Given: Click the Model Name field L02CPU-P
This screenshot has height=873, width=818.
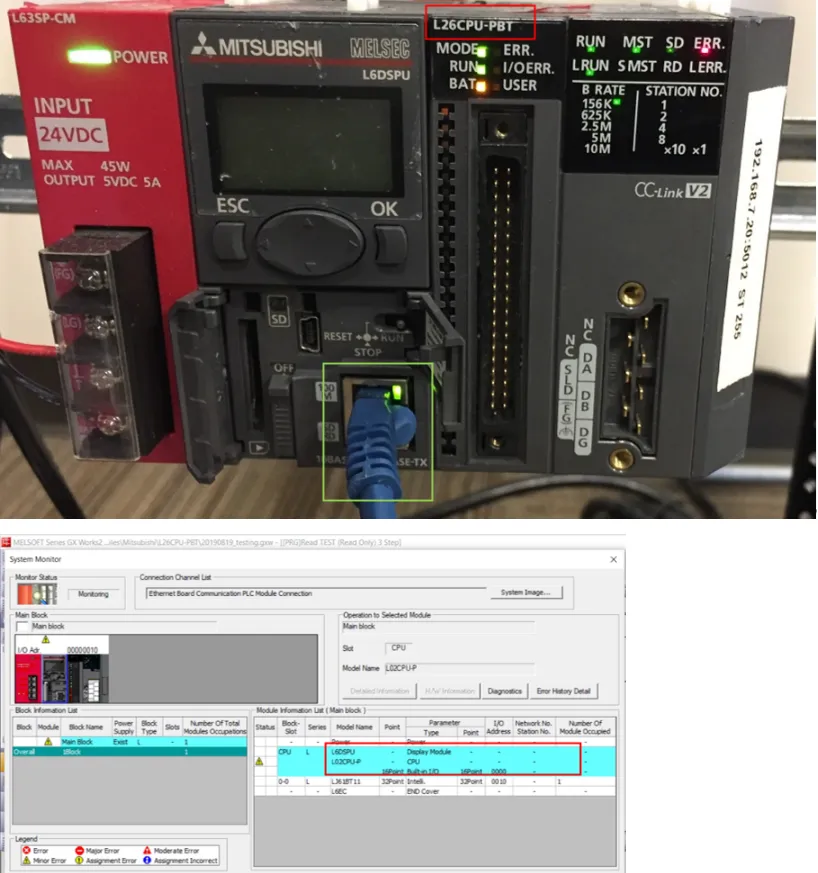Looking at the screenshot, I should click(459, 668).
